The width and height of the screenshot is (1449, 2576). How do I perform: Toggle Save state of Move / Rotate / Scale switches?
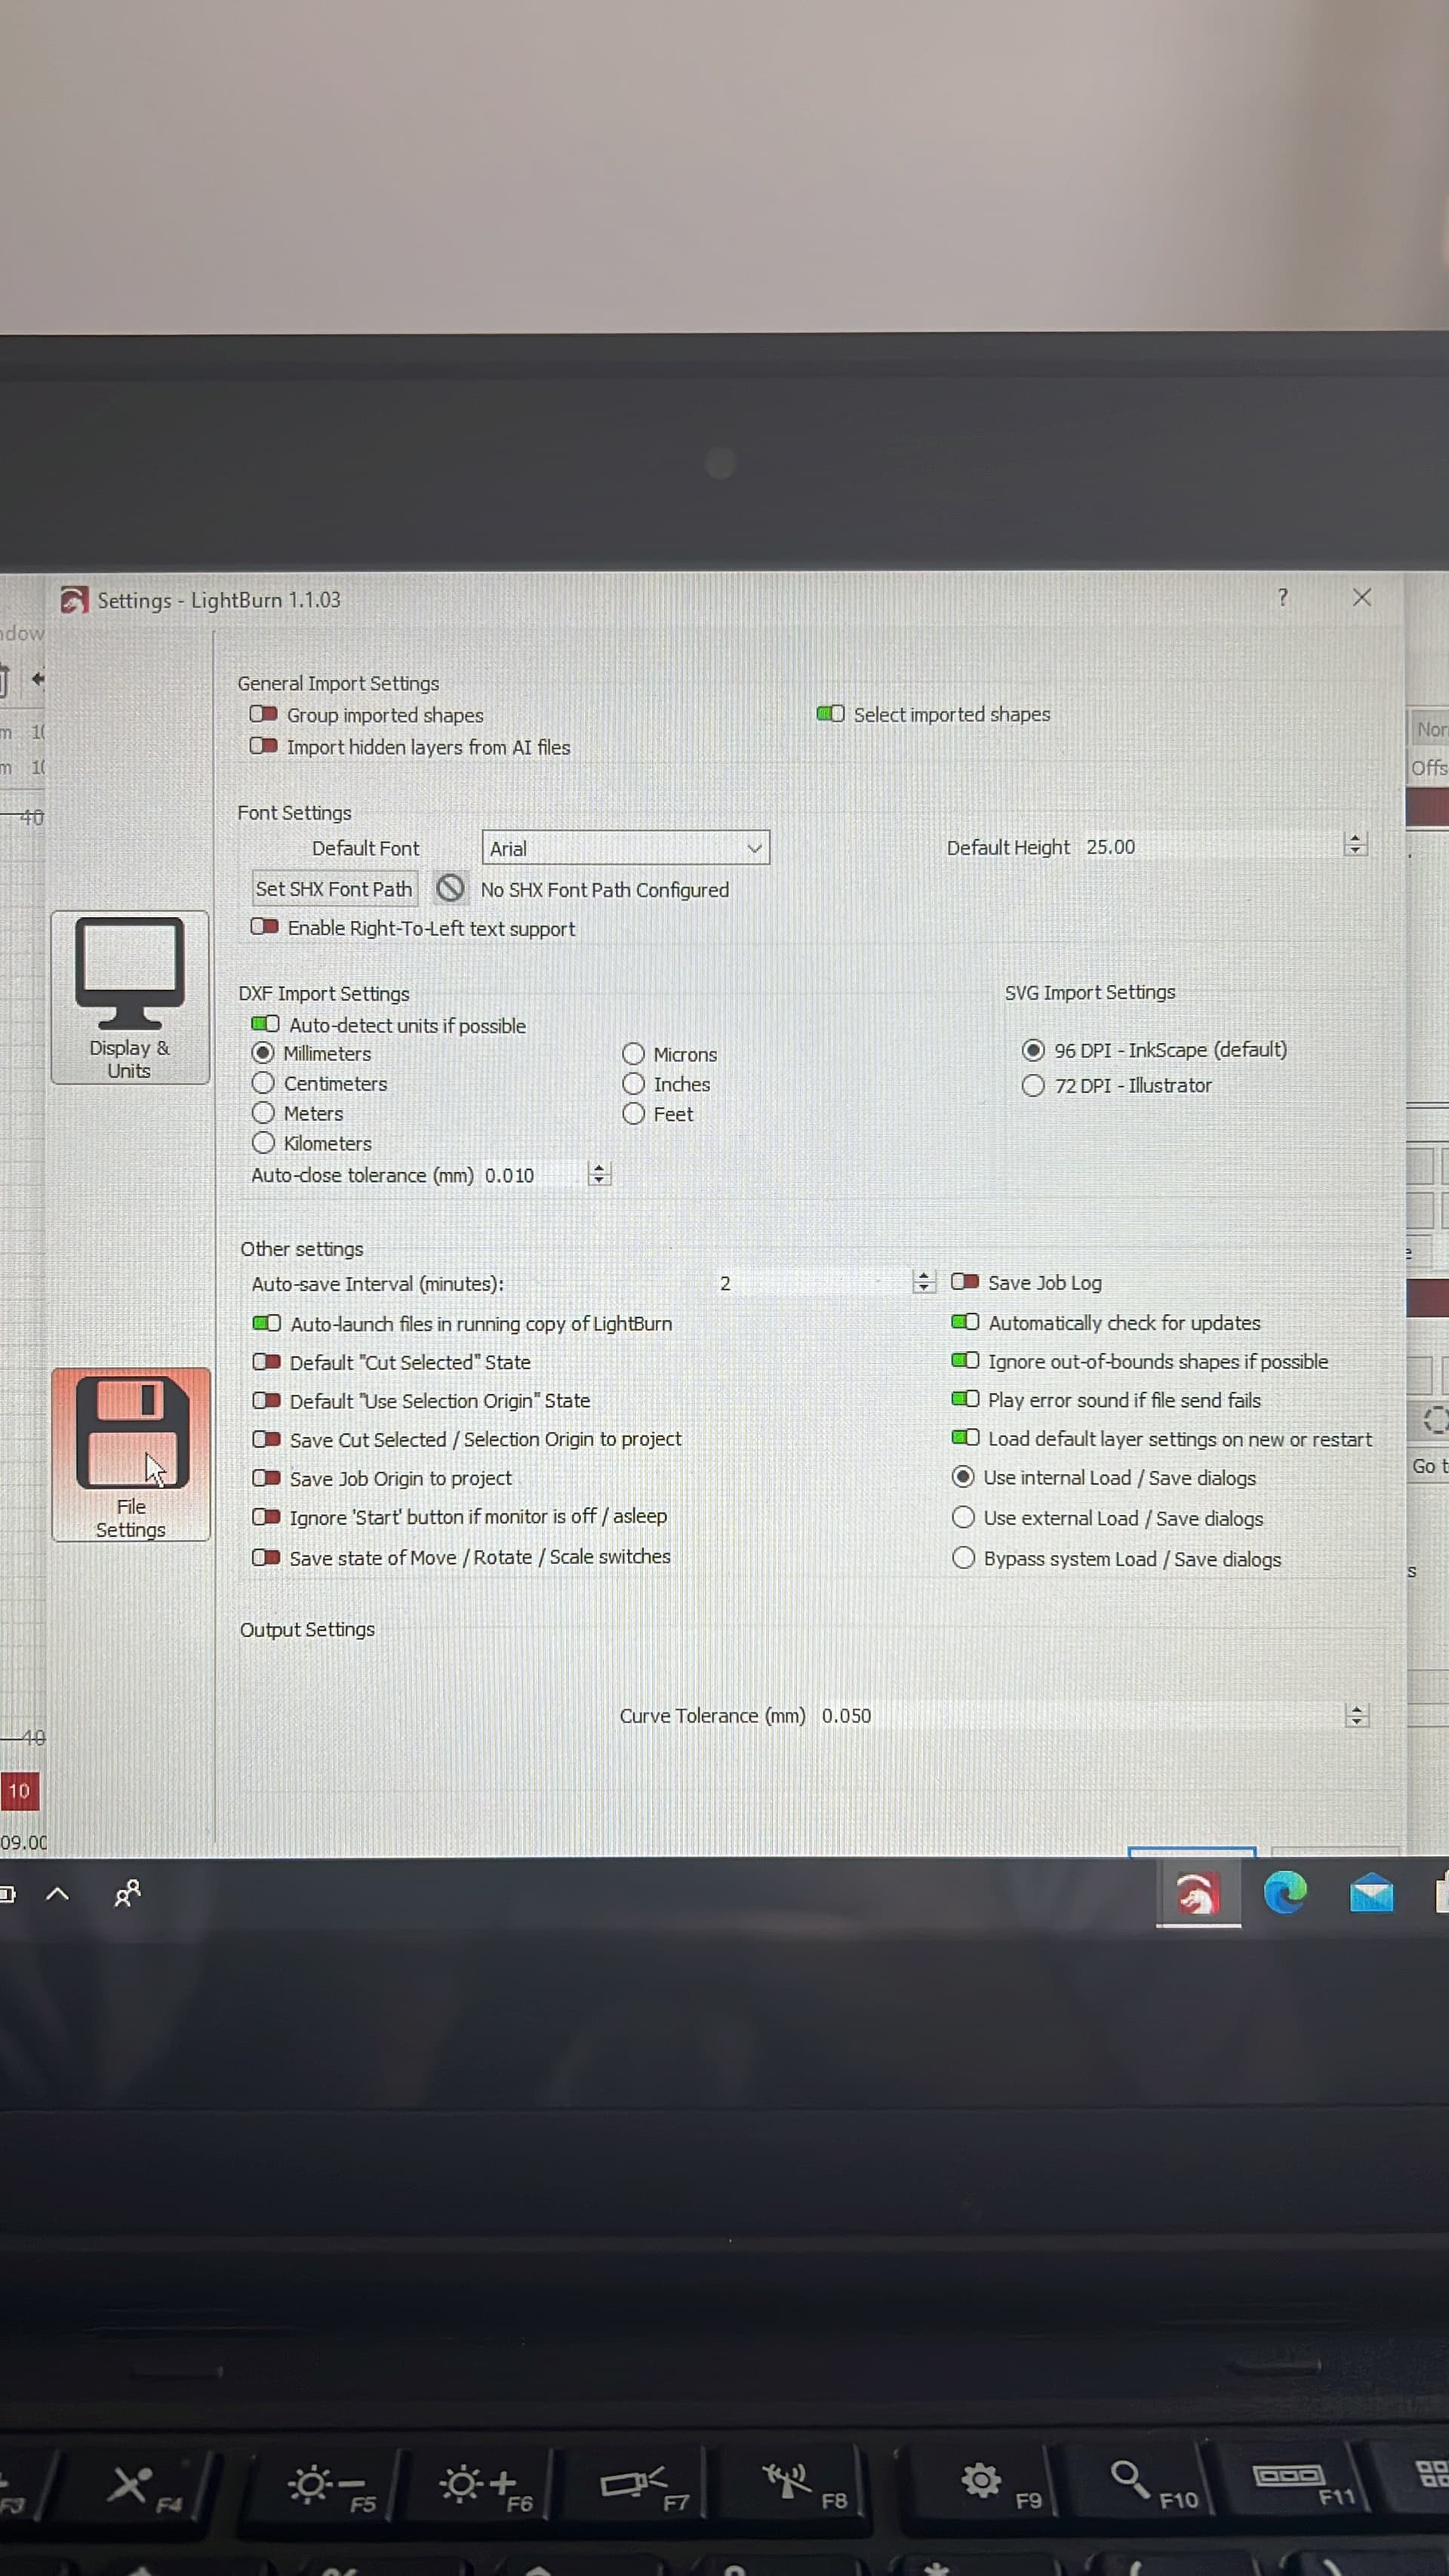[267, 1557]
